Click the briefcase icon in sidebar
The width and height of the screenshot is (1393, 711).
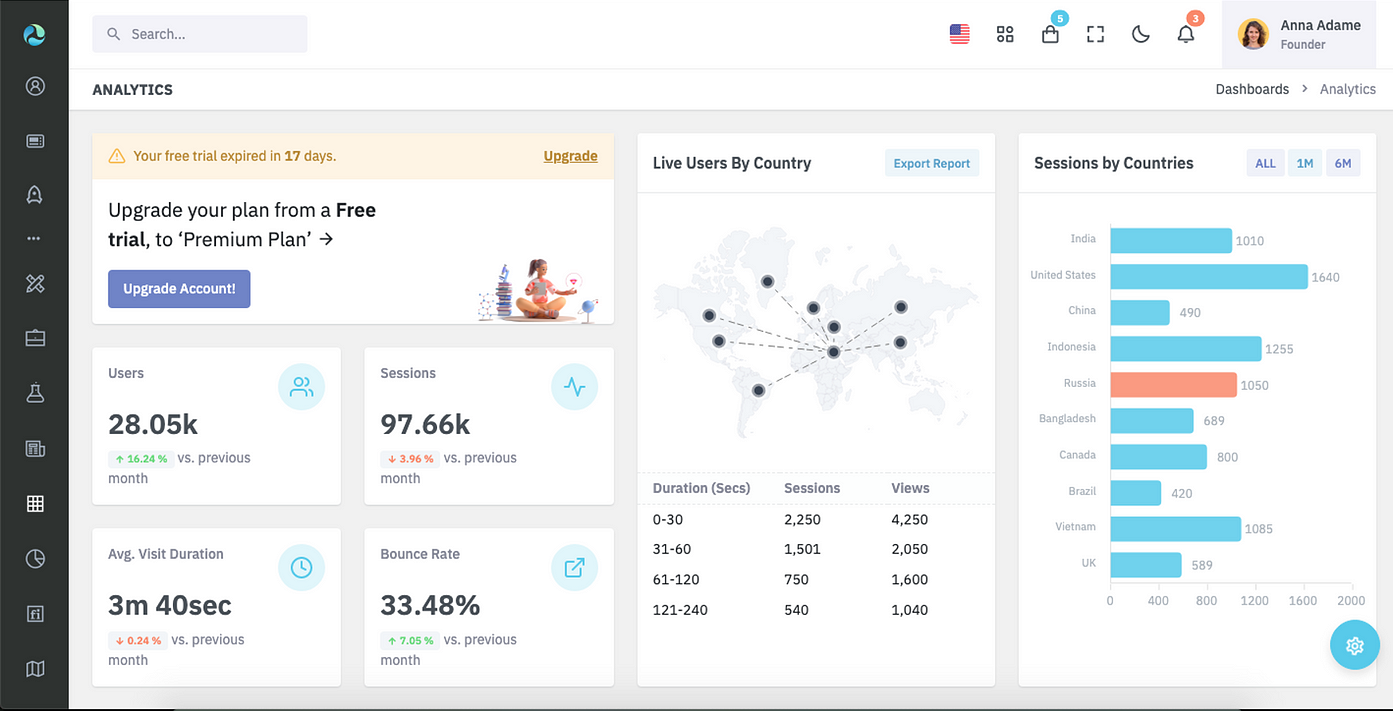coord(35,338)
